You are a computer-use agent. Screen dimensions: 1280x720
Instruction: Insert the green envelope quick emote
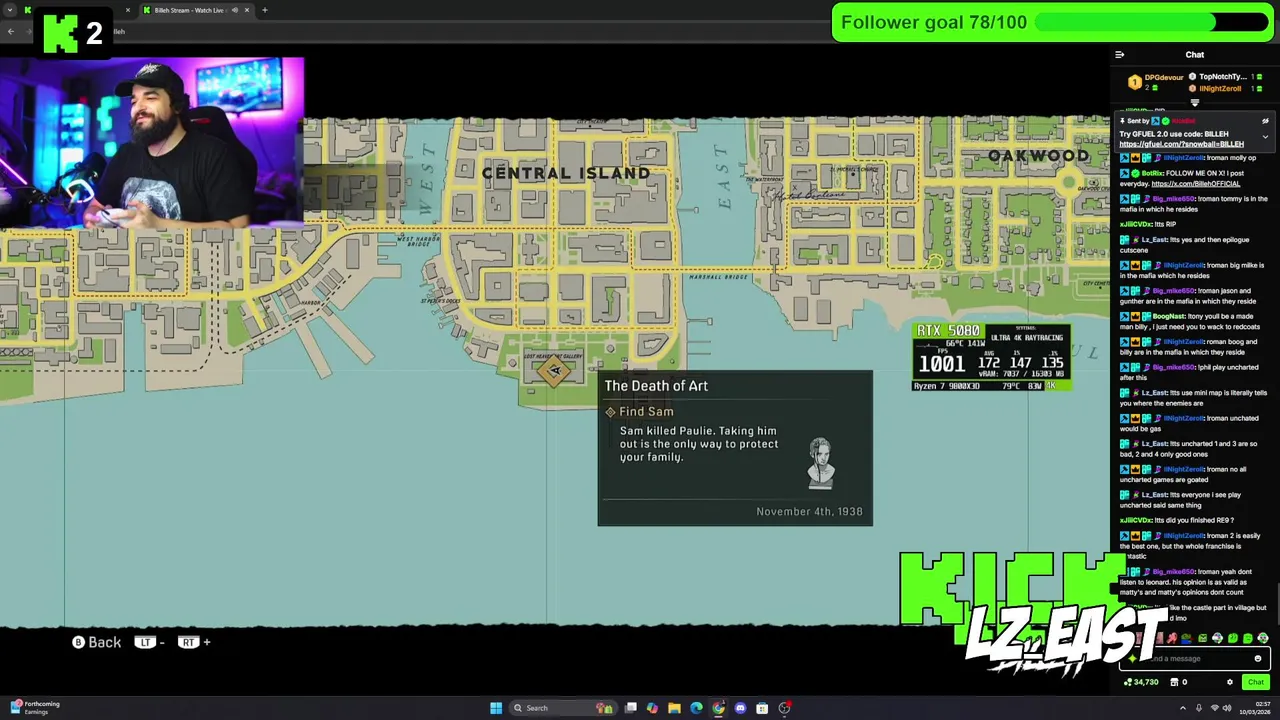1202,638
